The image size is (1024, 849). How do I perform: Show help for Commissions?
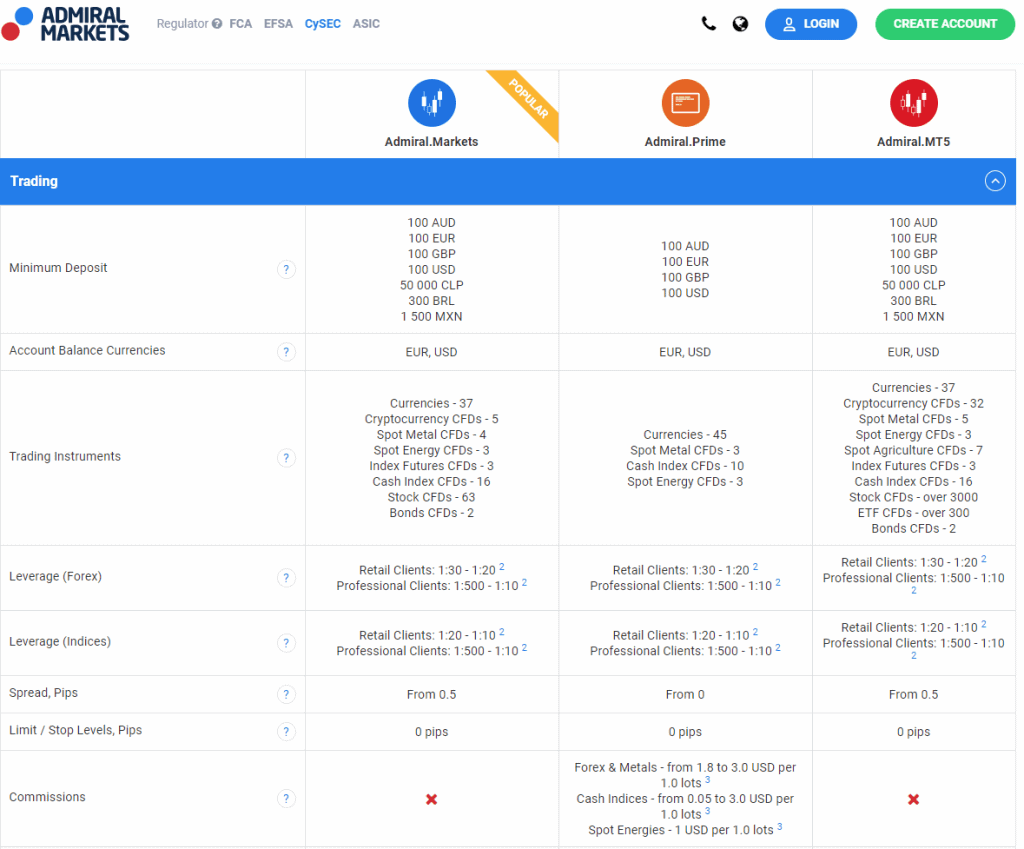[286, 799]
